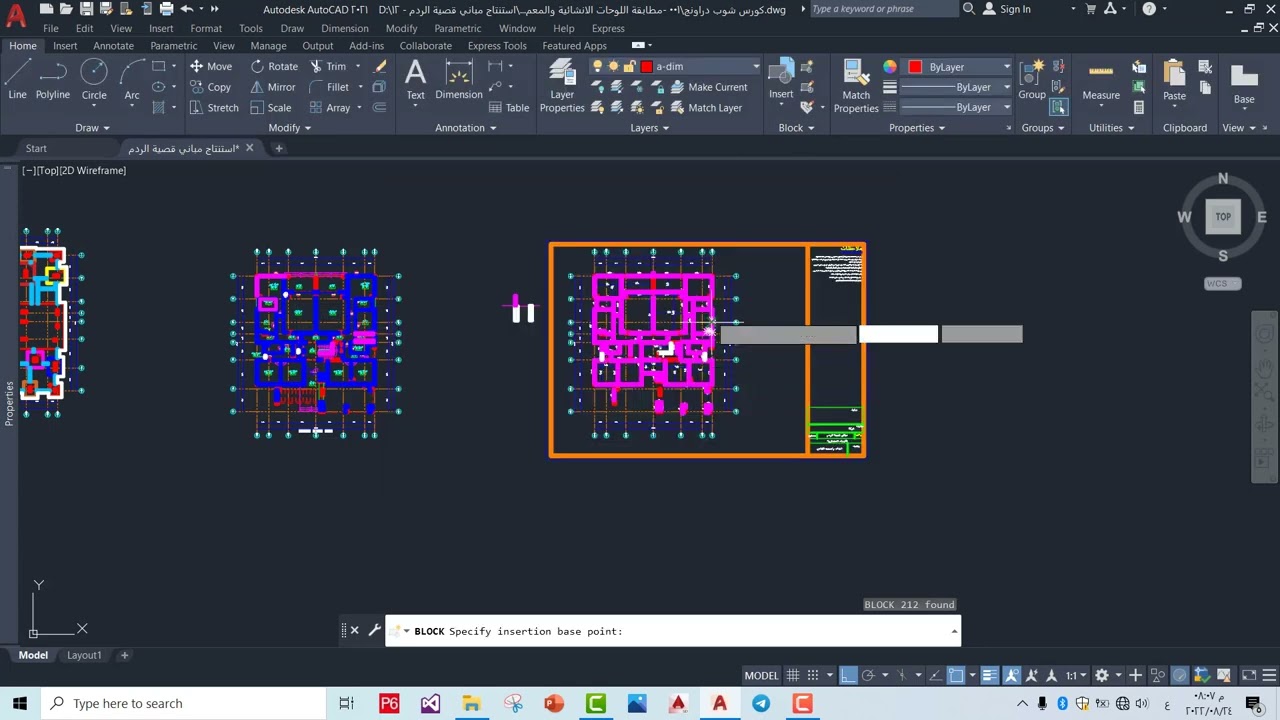This screenshot has height=720, width=1280.
Task: Add a new layout with plus button
Action: pyautogui.click(x=124, y=655)
